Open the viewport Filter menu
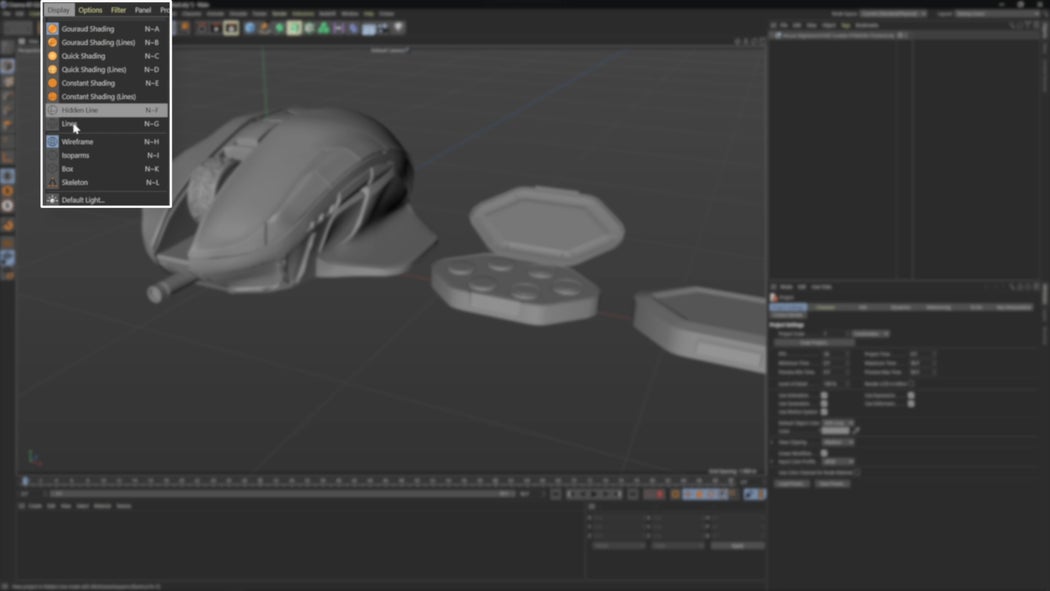Screen dimensions: 1050x591 coord(118,10)
